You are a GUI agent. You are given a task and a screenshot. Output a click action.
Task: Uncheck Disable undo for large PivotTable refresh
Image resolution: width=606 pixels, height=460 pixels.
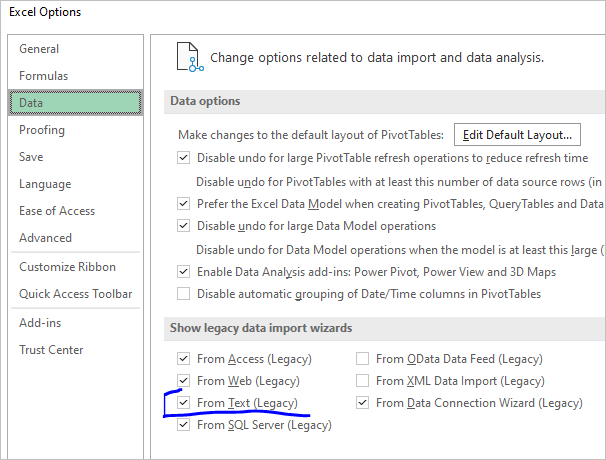(x=183, y=158)
